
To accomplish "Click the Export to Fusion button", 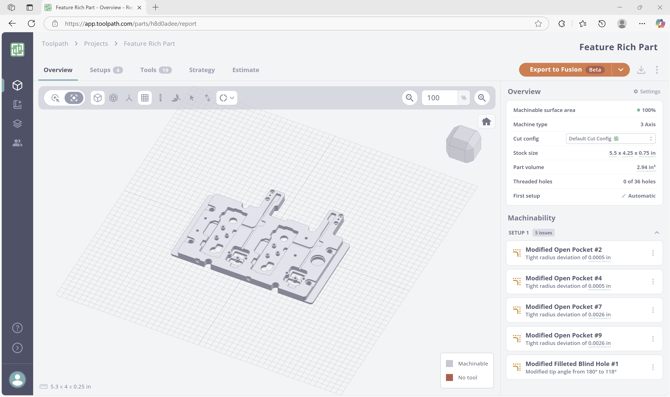I will point(565,70).
